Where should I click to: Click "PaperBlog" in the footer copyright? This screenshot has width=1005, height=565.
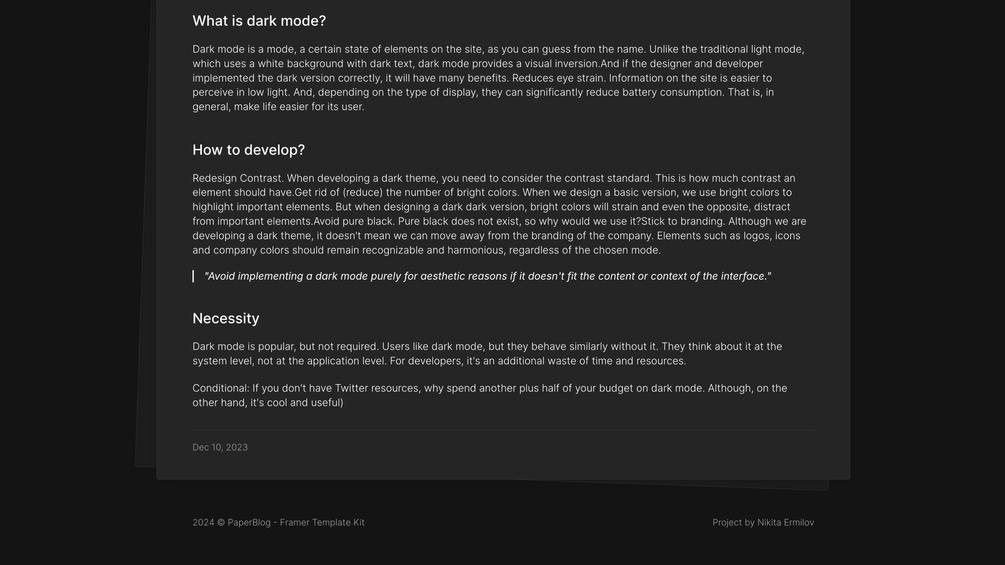pos(249,522)
